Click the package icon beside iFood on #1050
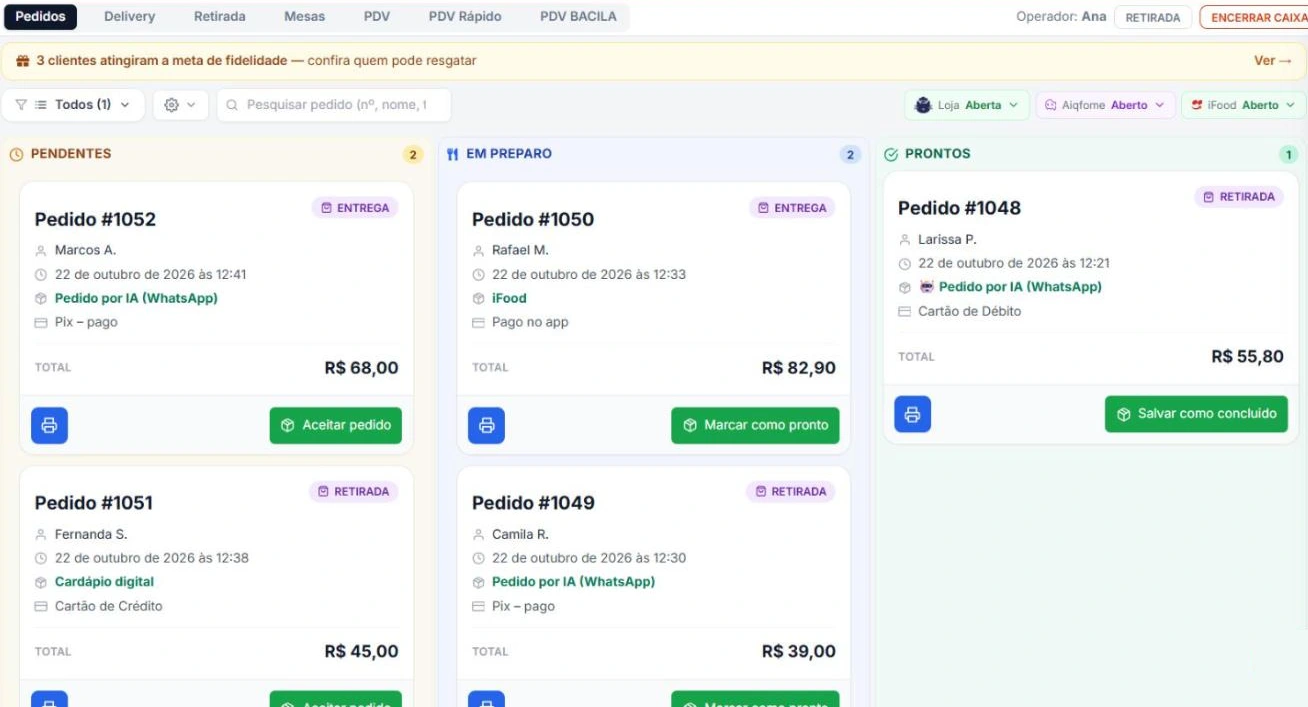 point(479,299)
